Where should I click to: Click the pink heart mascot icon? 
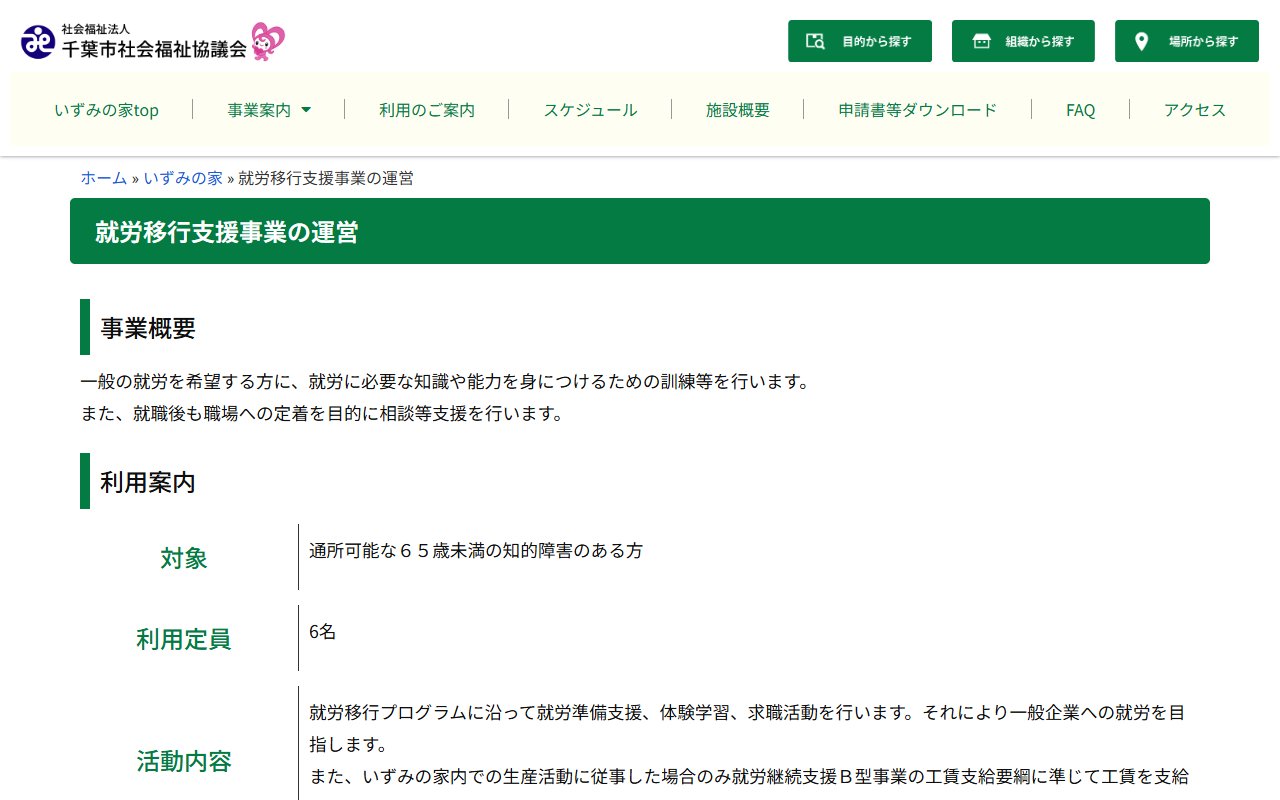tap(268, 41)
